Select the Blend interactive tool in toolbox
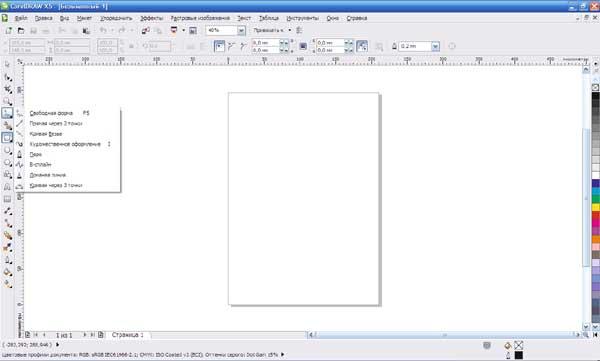 click(x=7, y=235)
